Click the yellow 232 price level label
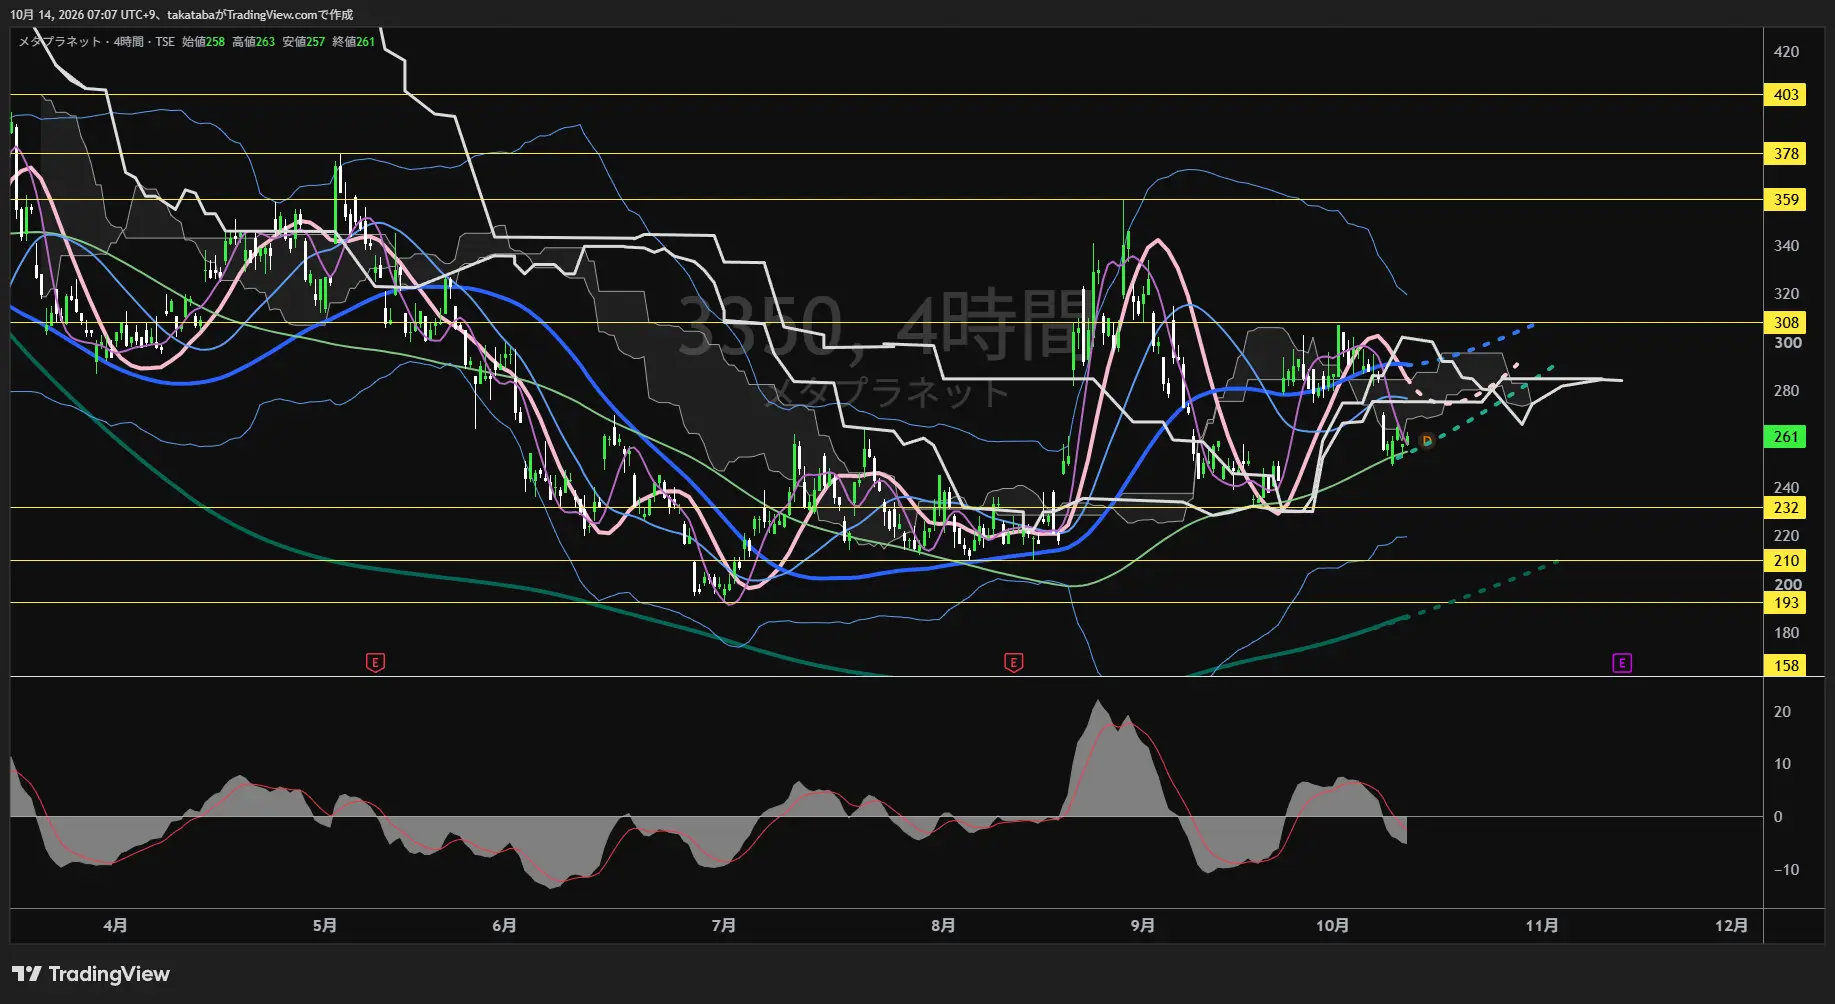Screen dimensions: 1835x1004 tap(1786, 508)
